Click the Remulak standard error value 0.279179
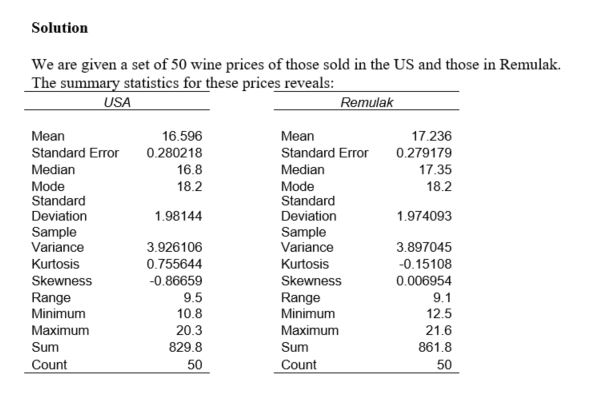611x415 pixels. click(424, 153)
